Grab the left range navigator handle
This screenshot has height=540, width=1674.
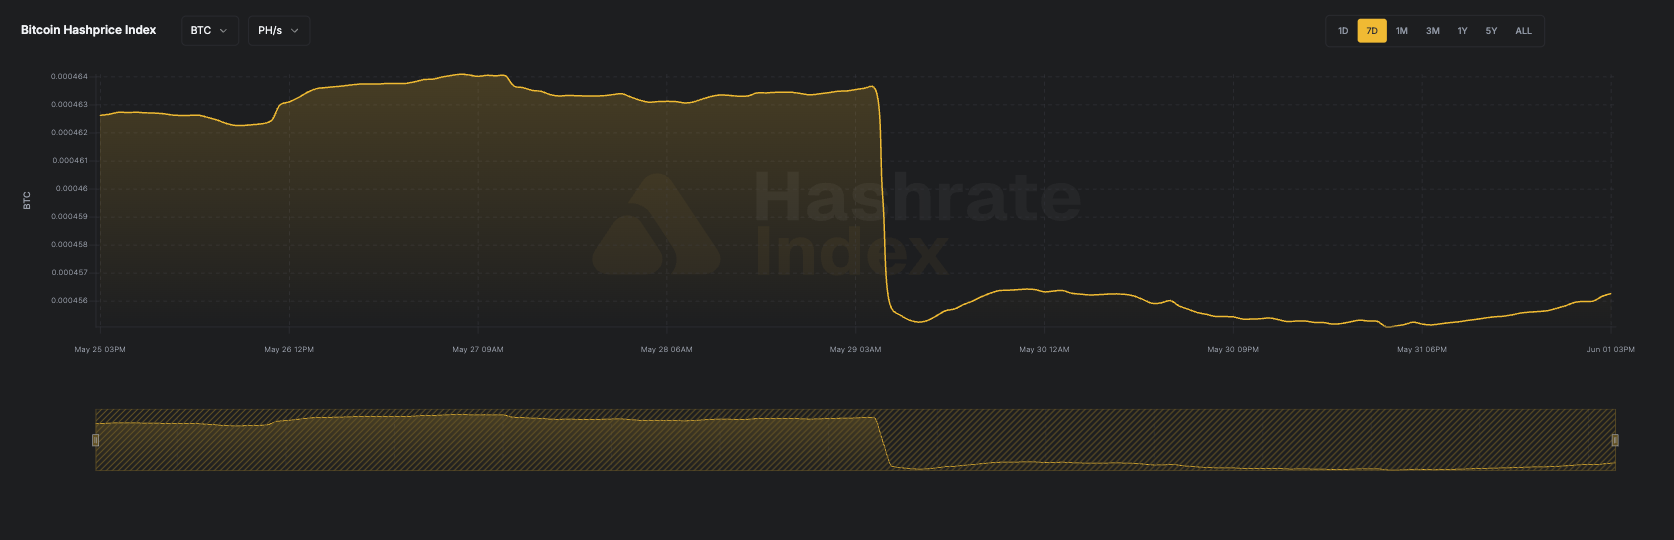tap(96, 440)
